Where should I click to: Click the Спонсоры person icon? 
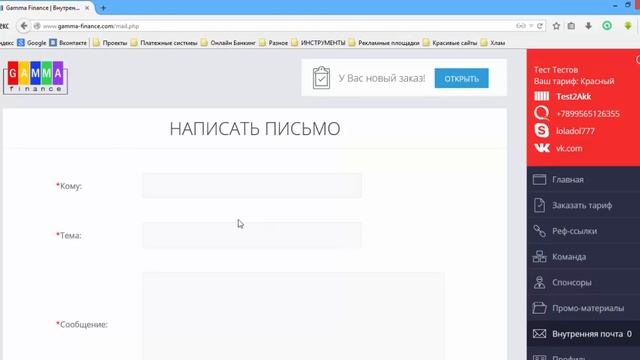[x=539, y=282]
